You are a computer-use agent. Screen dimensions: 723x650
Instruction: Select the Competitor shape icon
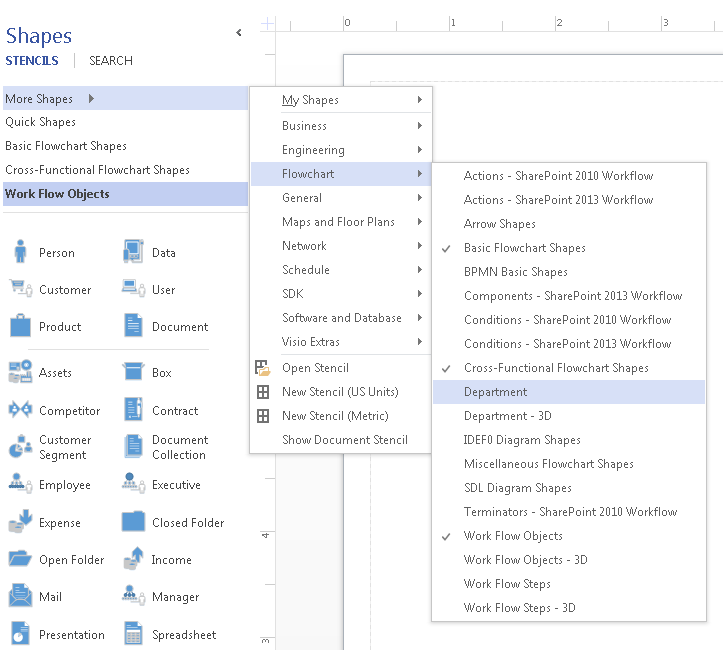coord(20,410)
